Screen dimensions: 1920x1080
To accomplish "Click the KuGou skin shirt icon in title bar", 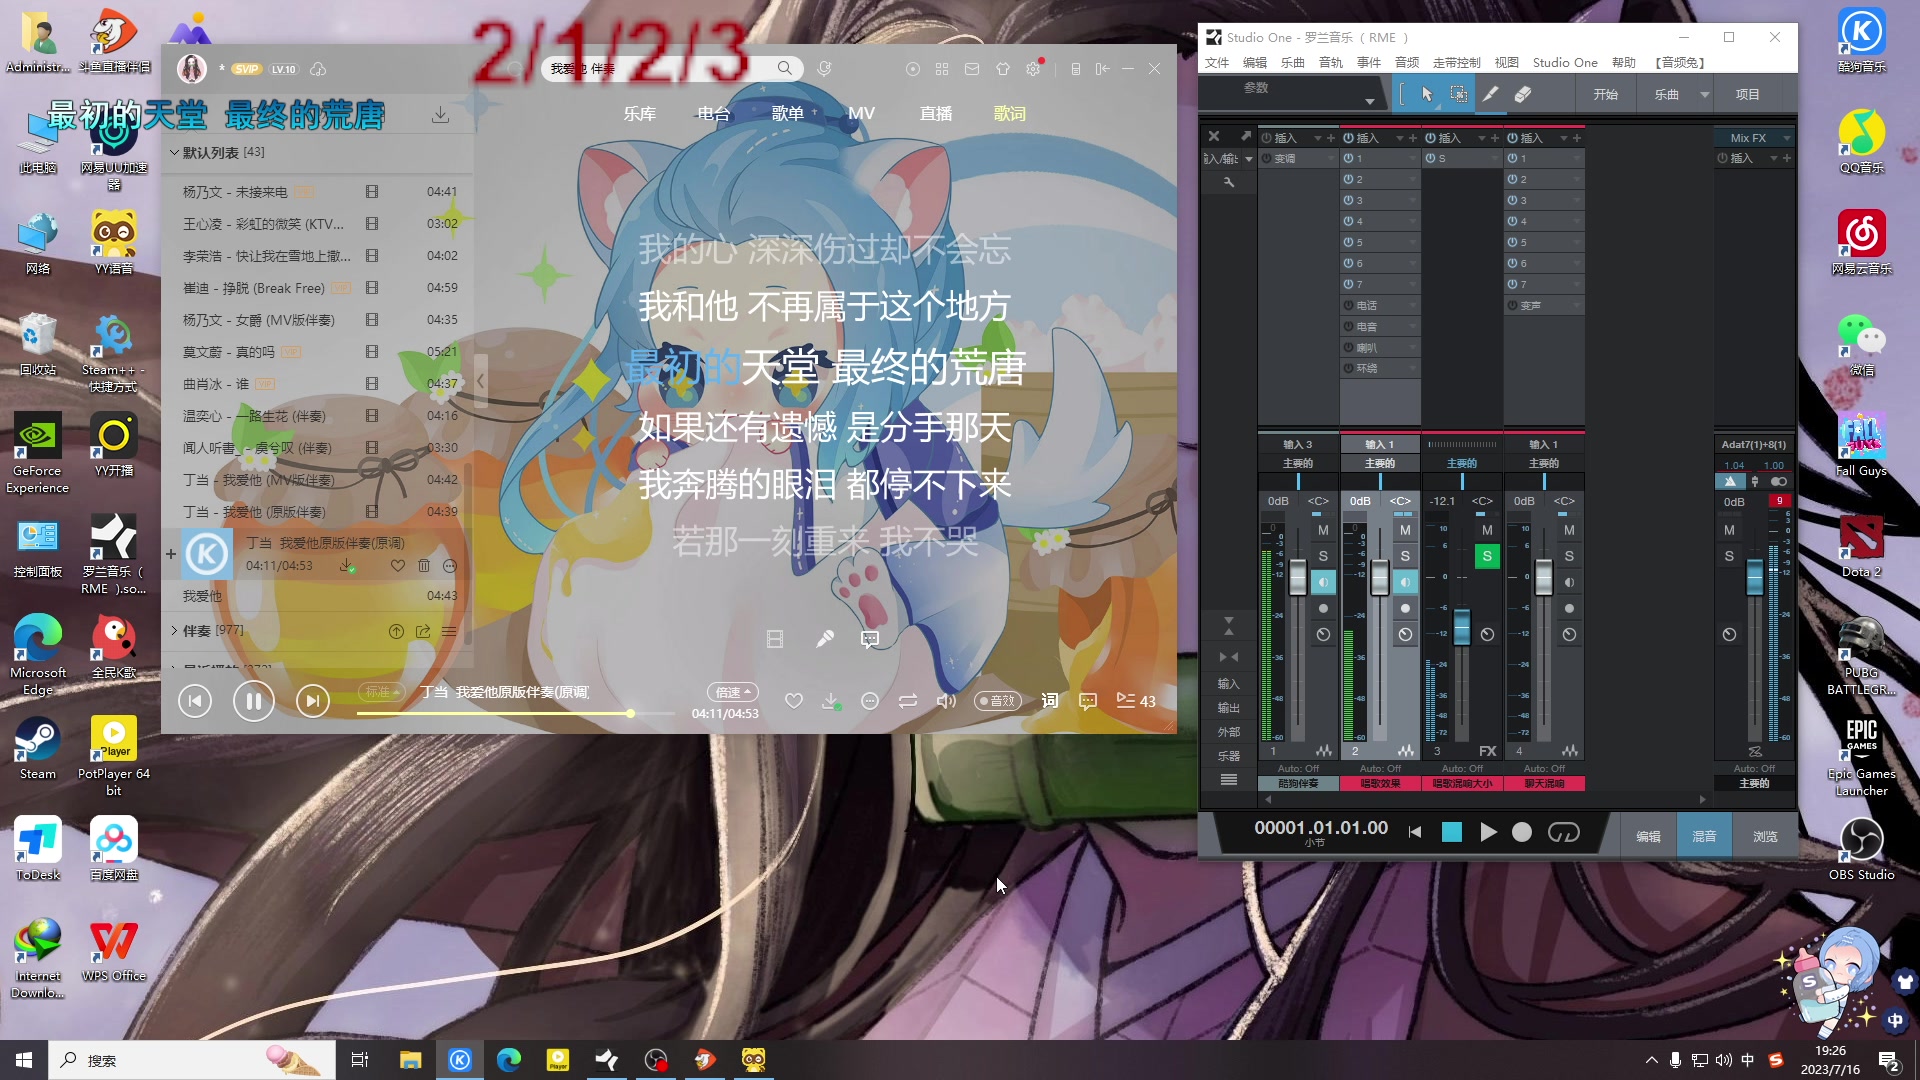I will pyautogui.click(x=1003, y=69).
